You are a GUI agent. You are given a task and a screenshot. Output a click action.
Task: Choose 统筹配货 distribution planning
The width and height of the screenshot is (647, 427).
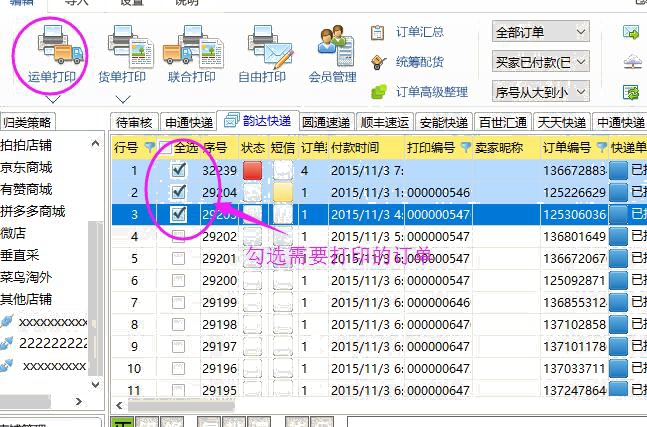(x=407, y=62)
